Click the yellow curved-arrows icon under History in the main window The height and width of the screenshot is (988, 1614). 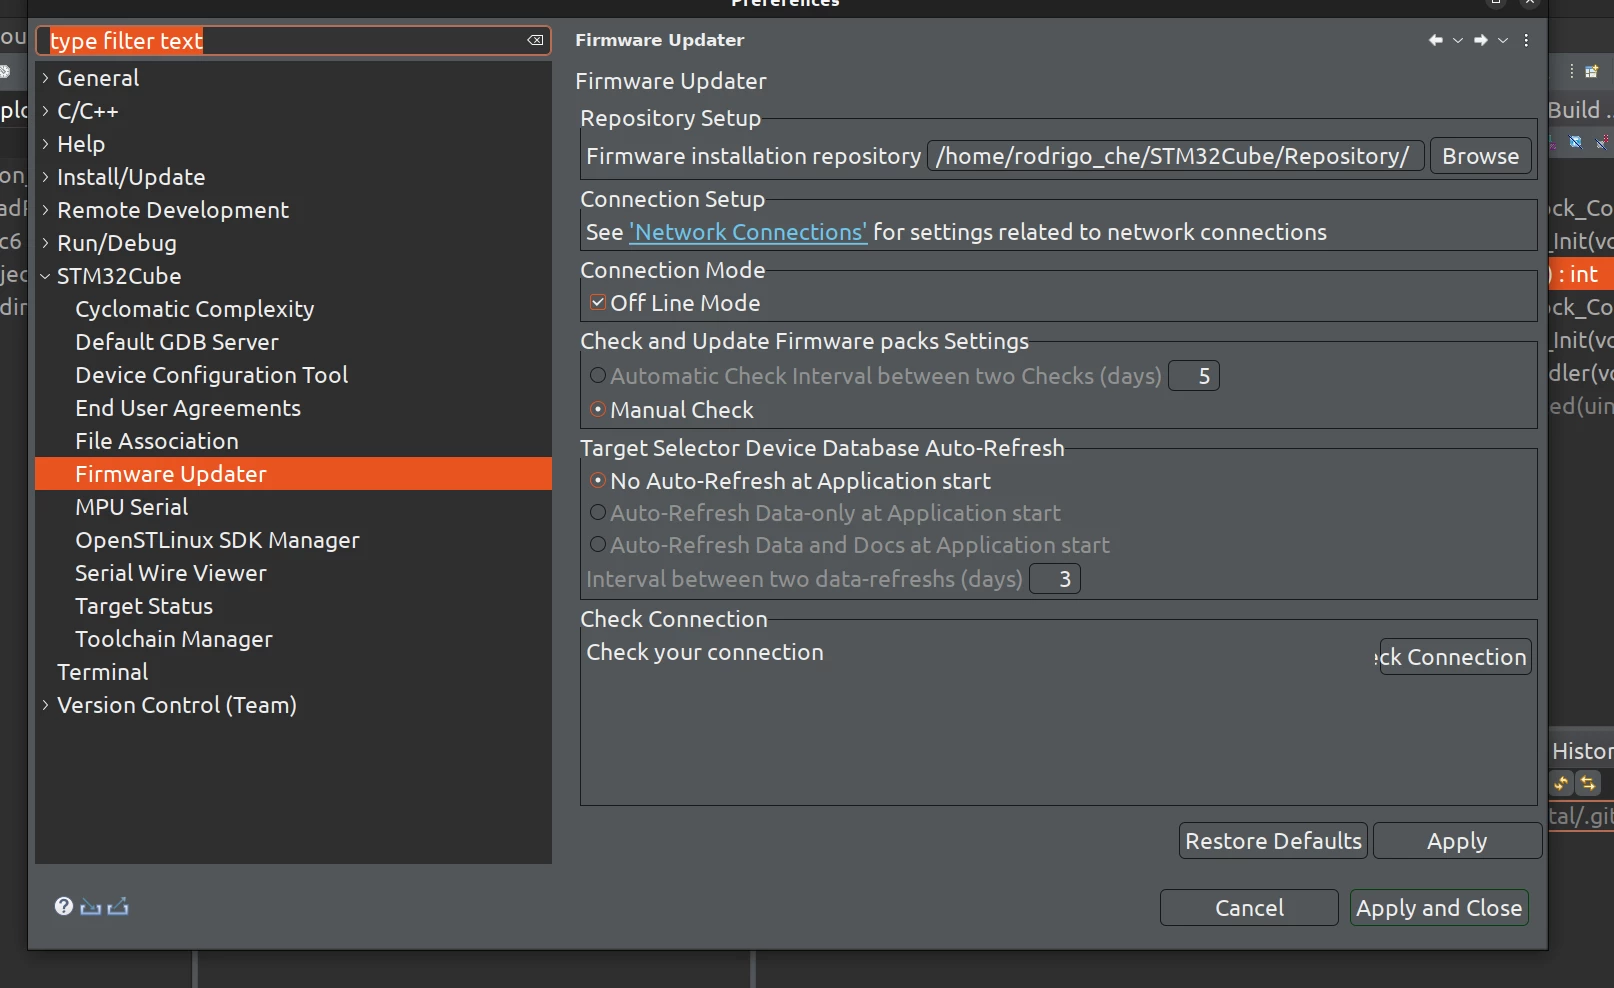(x=1561, y=783)
